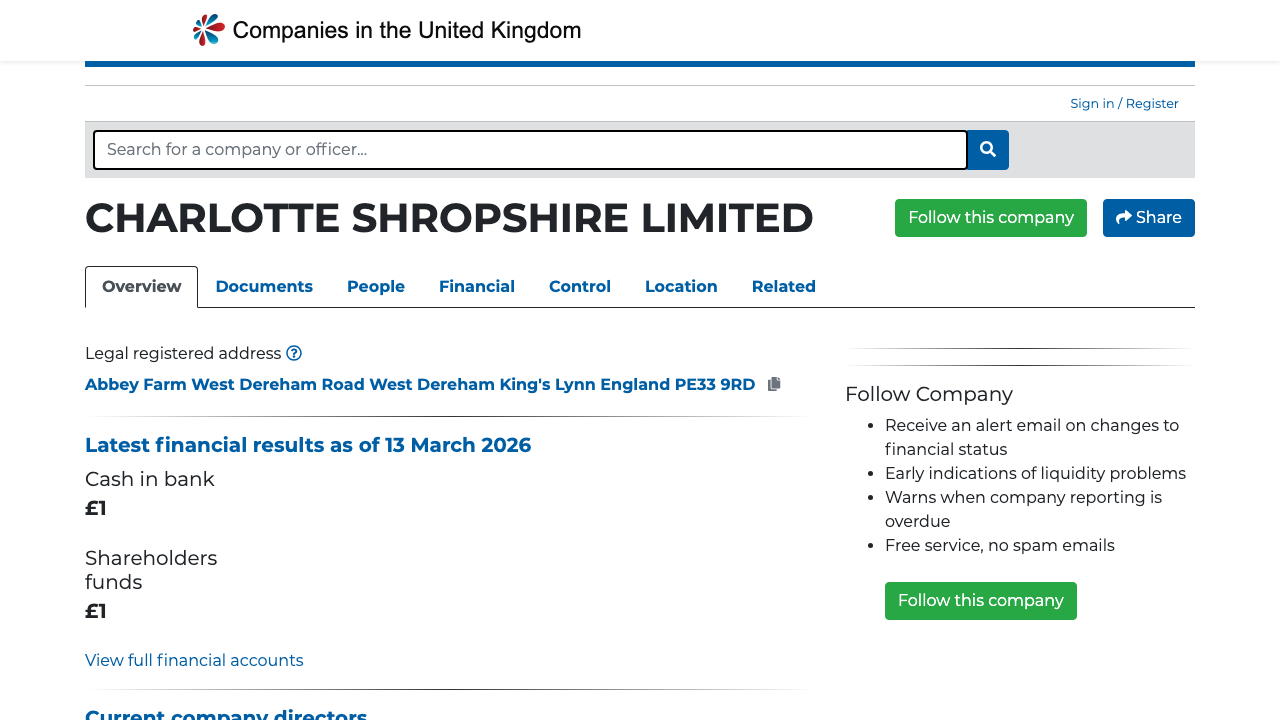Click the Abbey Farm registered address link

click(x=420, y=384)
